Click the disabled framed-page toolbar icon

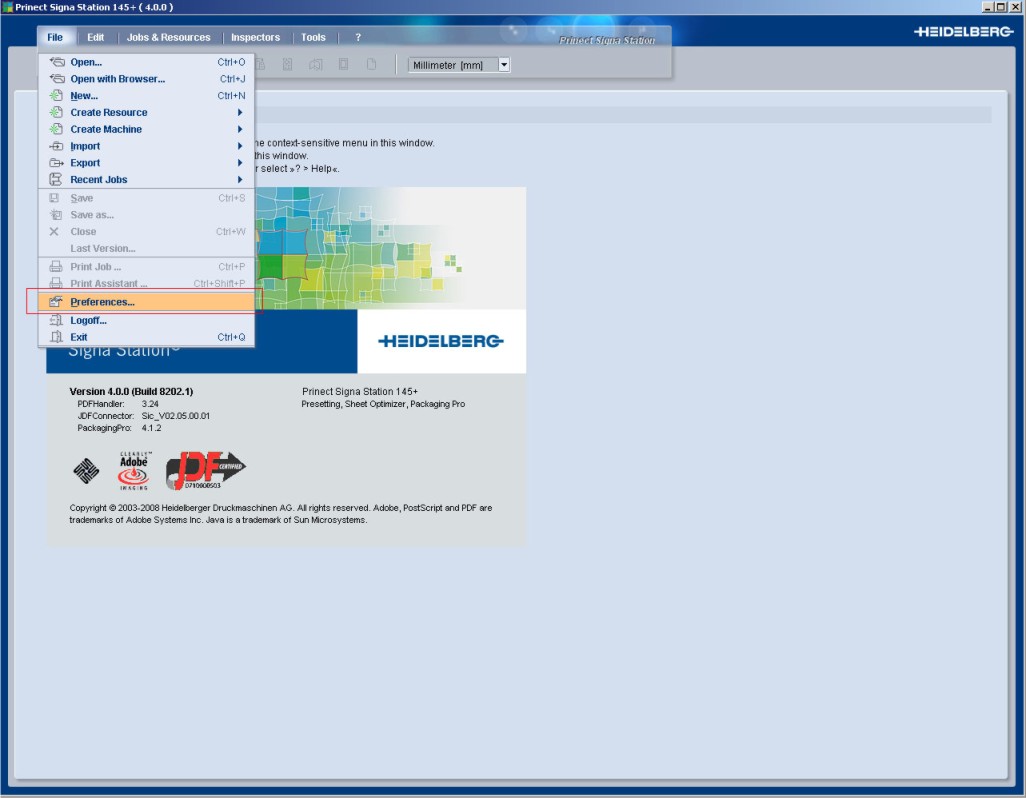344,65
